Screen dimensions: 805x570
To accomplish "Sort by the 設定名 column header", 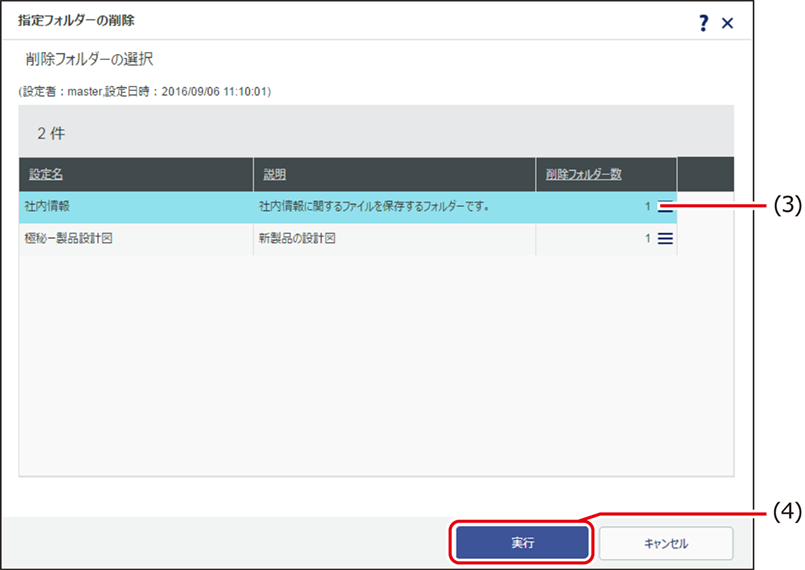I will [x=46, y=174].
